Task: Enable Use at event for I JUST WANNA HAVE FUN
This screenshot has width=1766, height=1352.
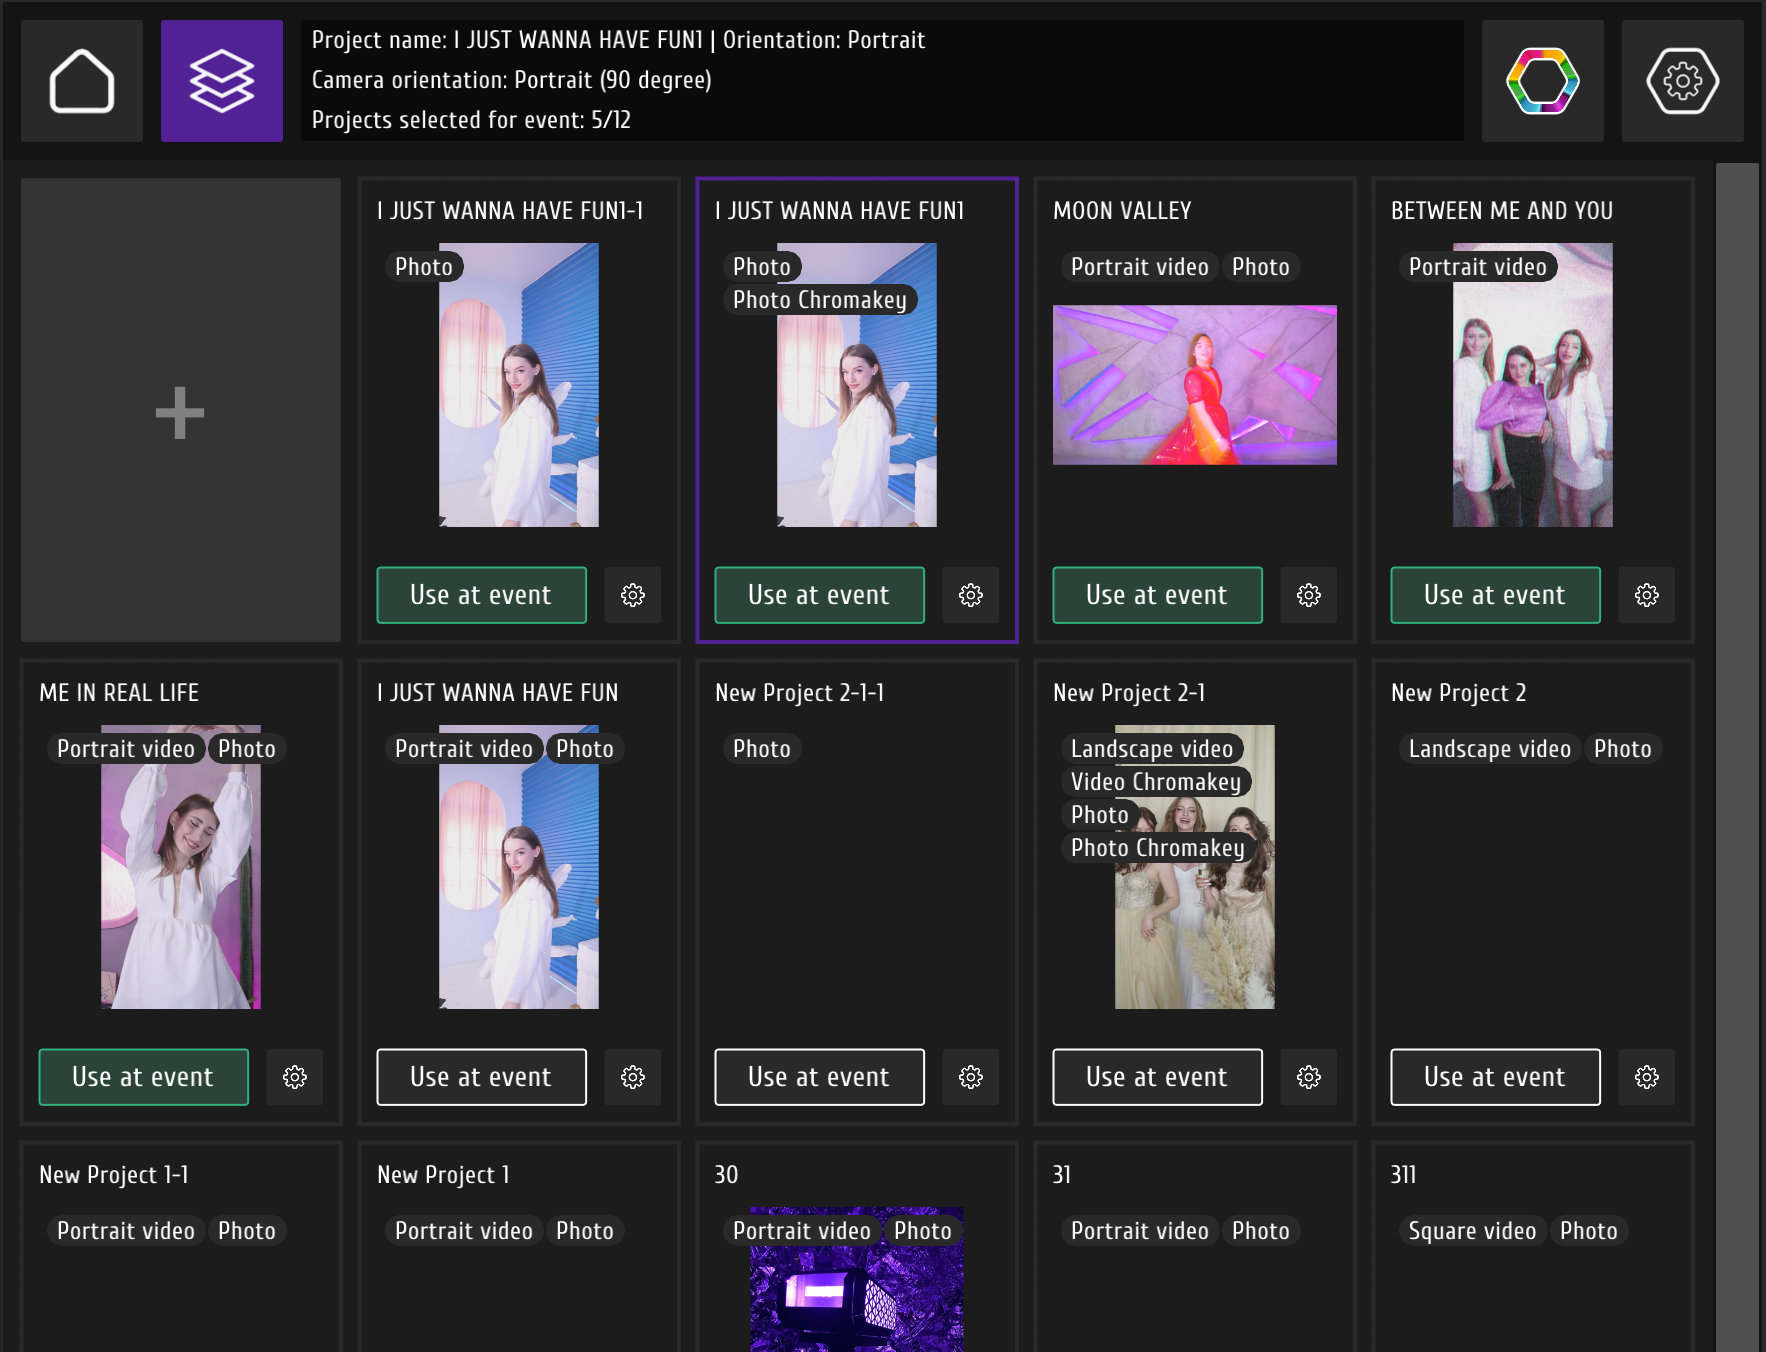Action: (481, 1077)
